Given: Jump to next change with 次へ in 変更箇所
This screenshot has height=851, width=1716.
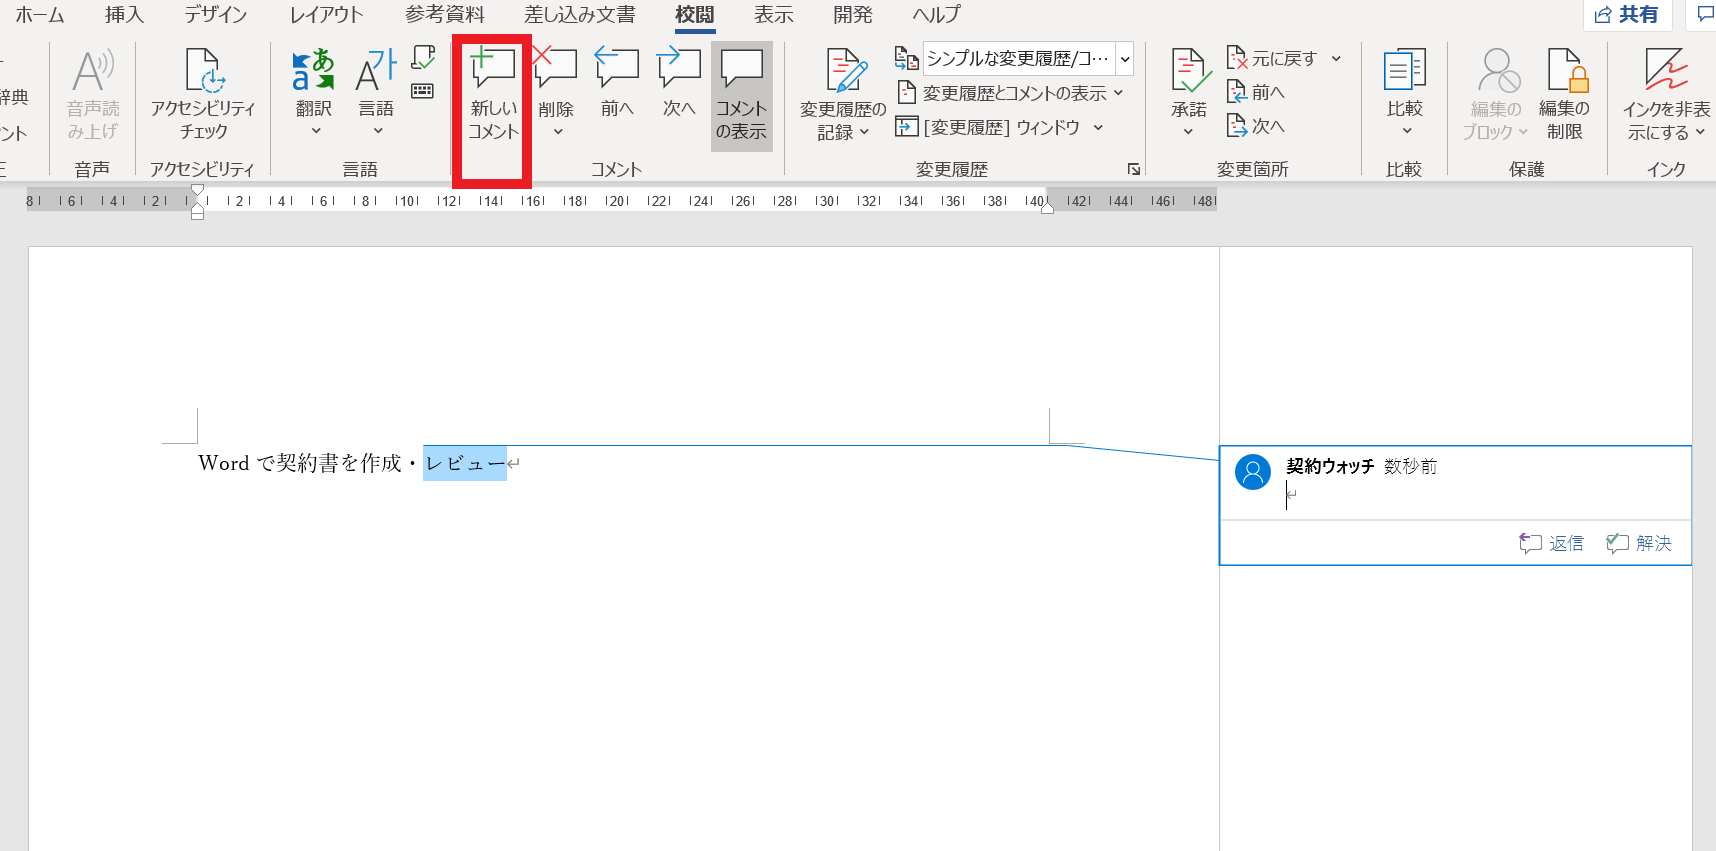Looking at the screenshot, I should [x=1256, y=127].
